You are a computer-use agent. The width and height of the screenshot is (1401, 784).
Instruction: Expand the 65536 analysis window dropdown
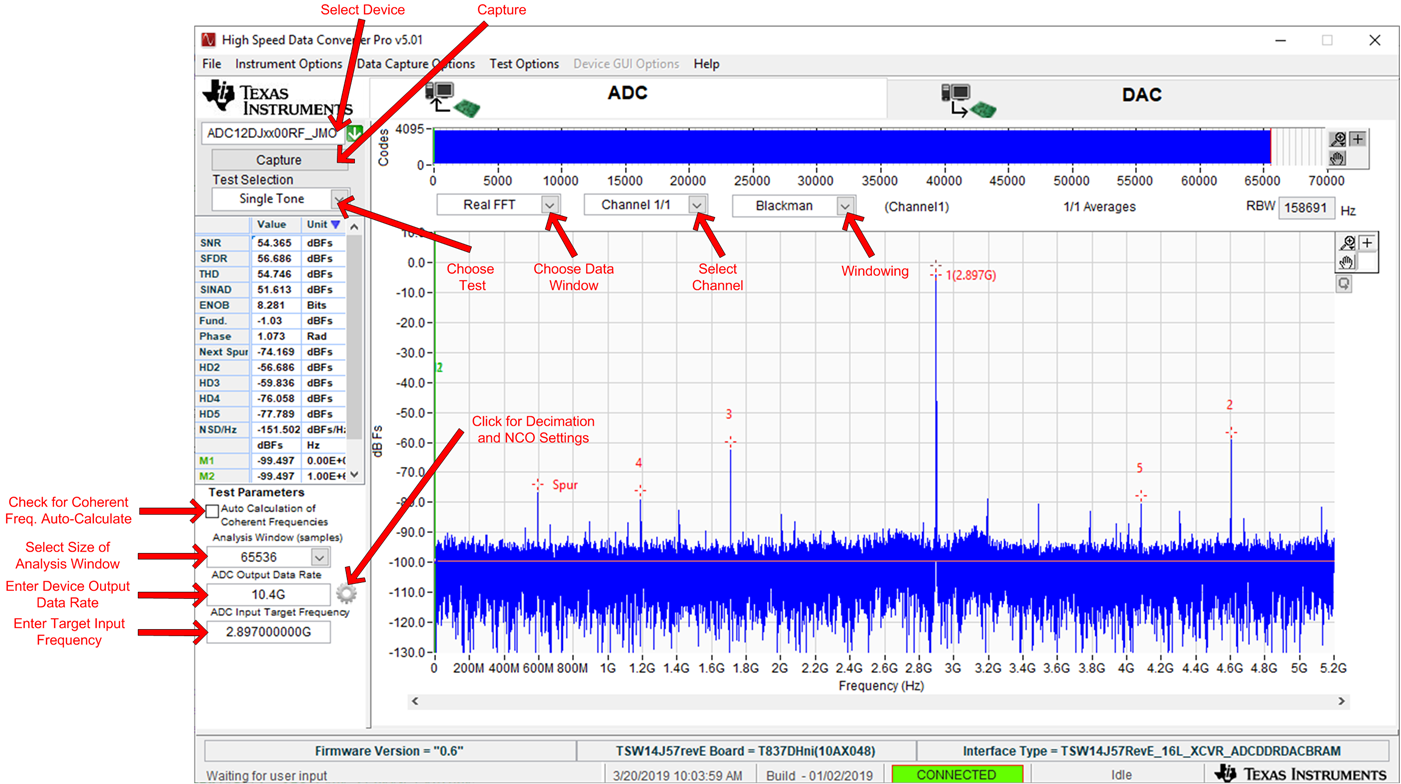click(319, 557)
